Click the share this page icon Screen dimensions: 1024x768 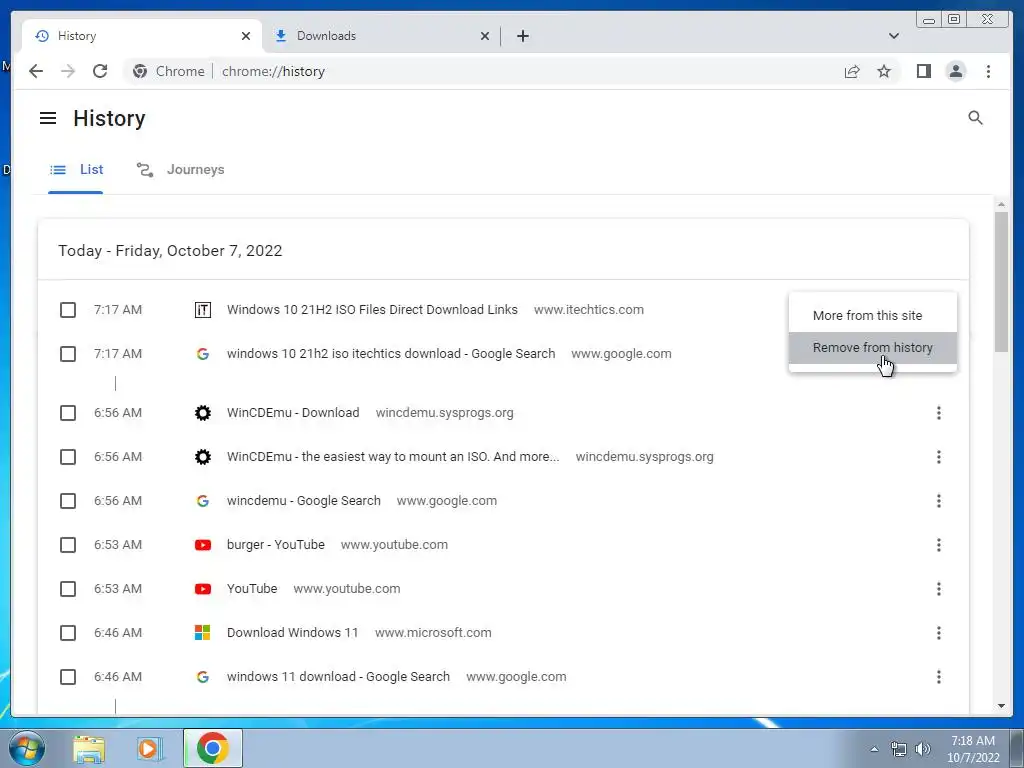tap(852, 71)
